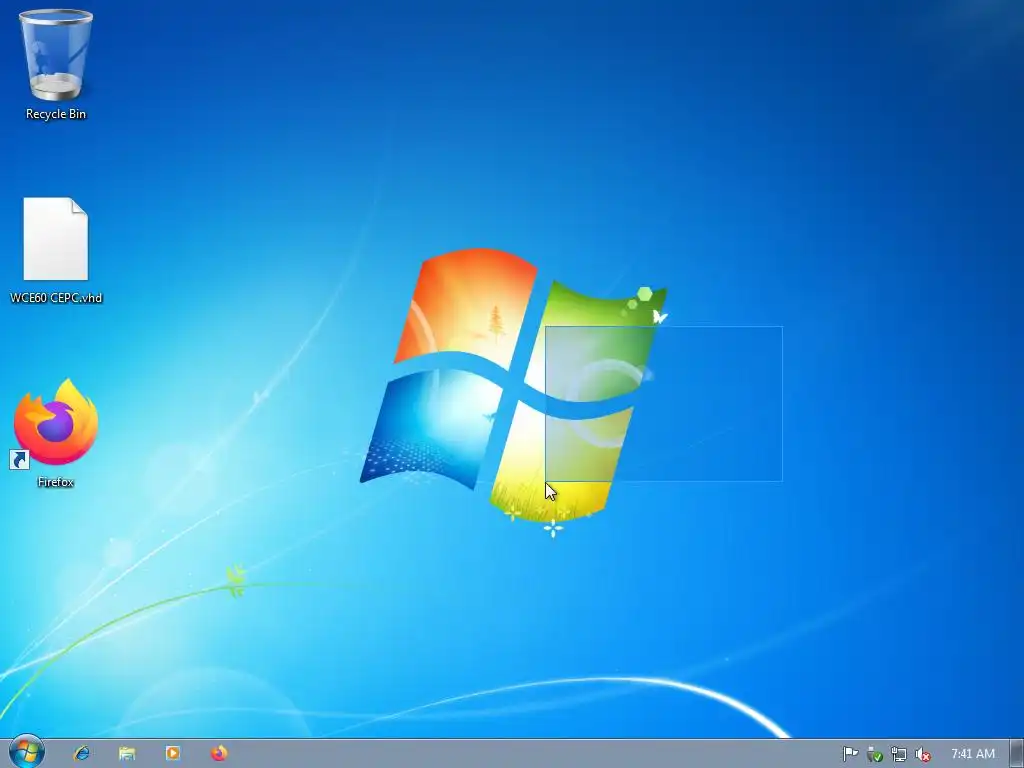Launch Firefox from the taskbar
1024x768 pixels.
coord(219,753)
